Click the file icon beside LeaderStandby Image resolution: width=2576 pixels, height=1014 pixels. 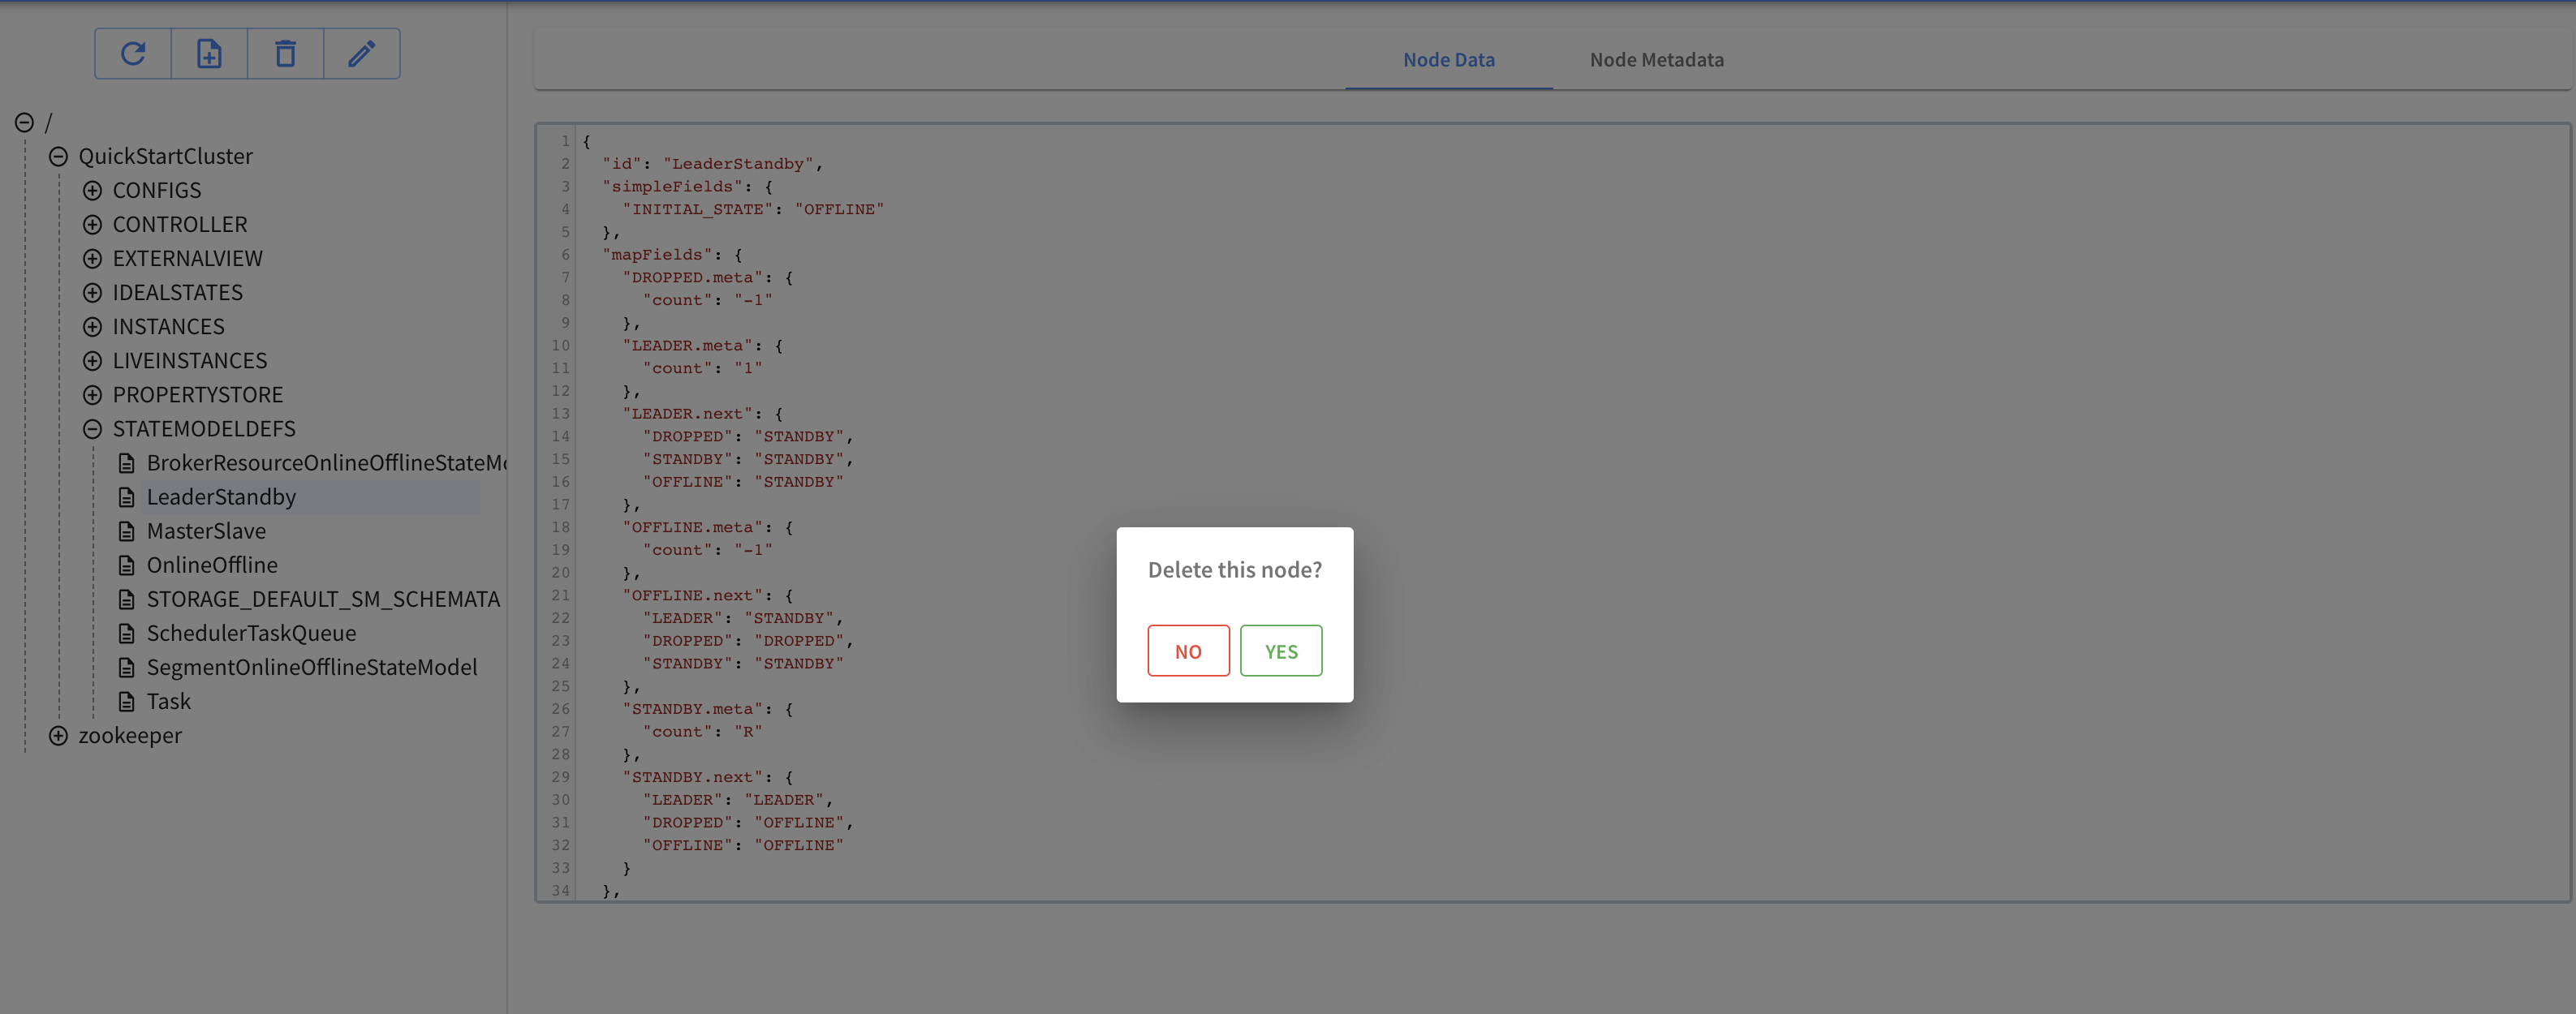(x=127, y=497)
